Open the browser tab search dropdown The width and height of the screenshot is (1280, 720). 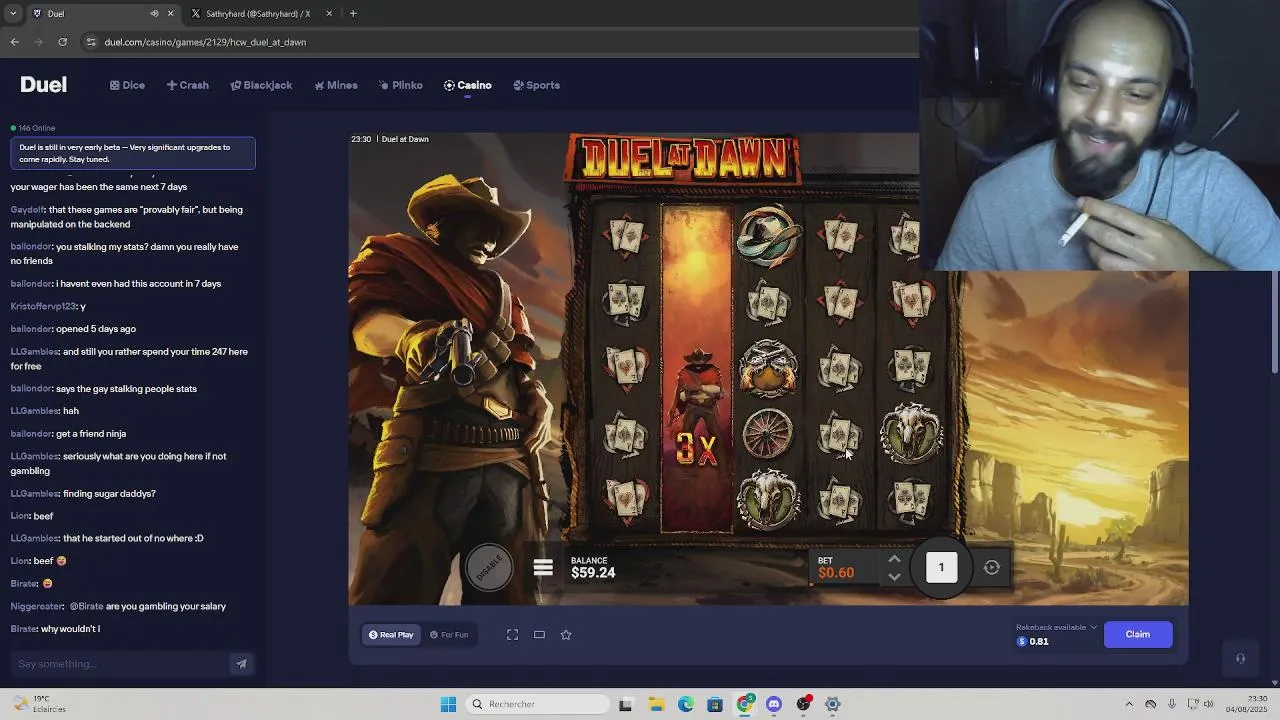coord(12,14)
